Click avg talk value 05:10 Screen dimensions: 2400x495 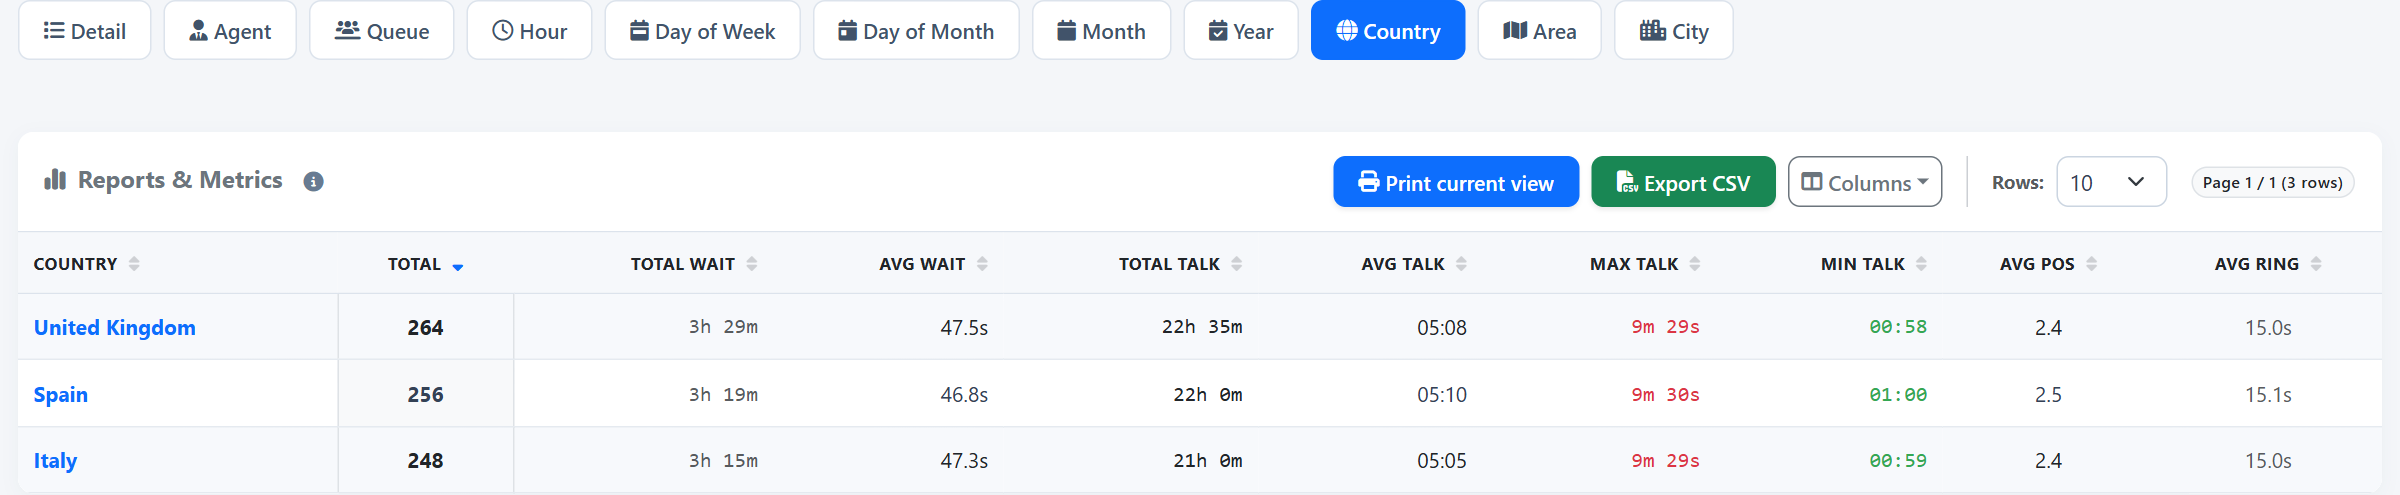click(x=1442, y=395)
